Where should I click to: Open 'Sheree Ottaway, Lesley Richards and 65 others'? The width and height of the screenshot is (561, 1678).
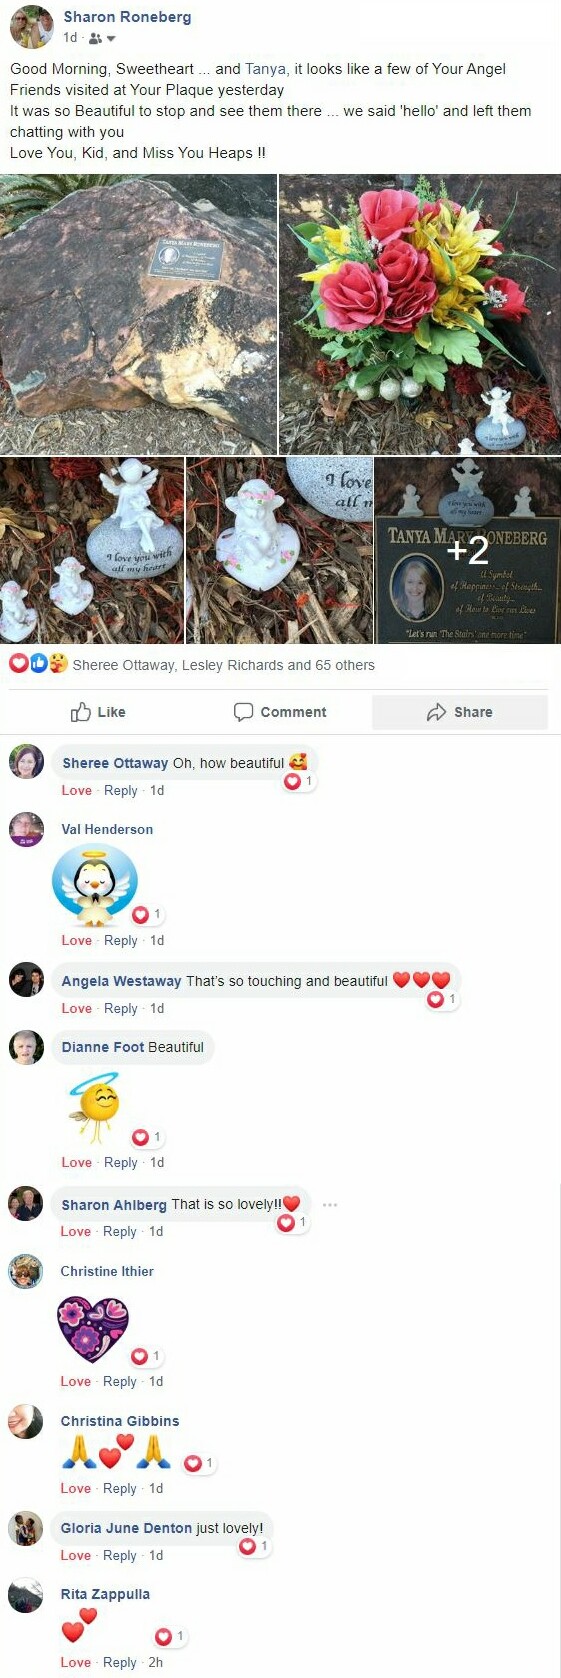pyautogui.click(x=224, y=665)
